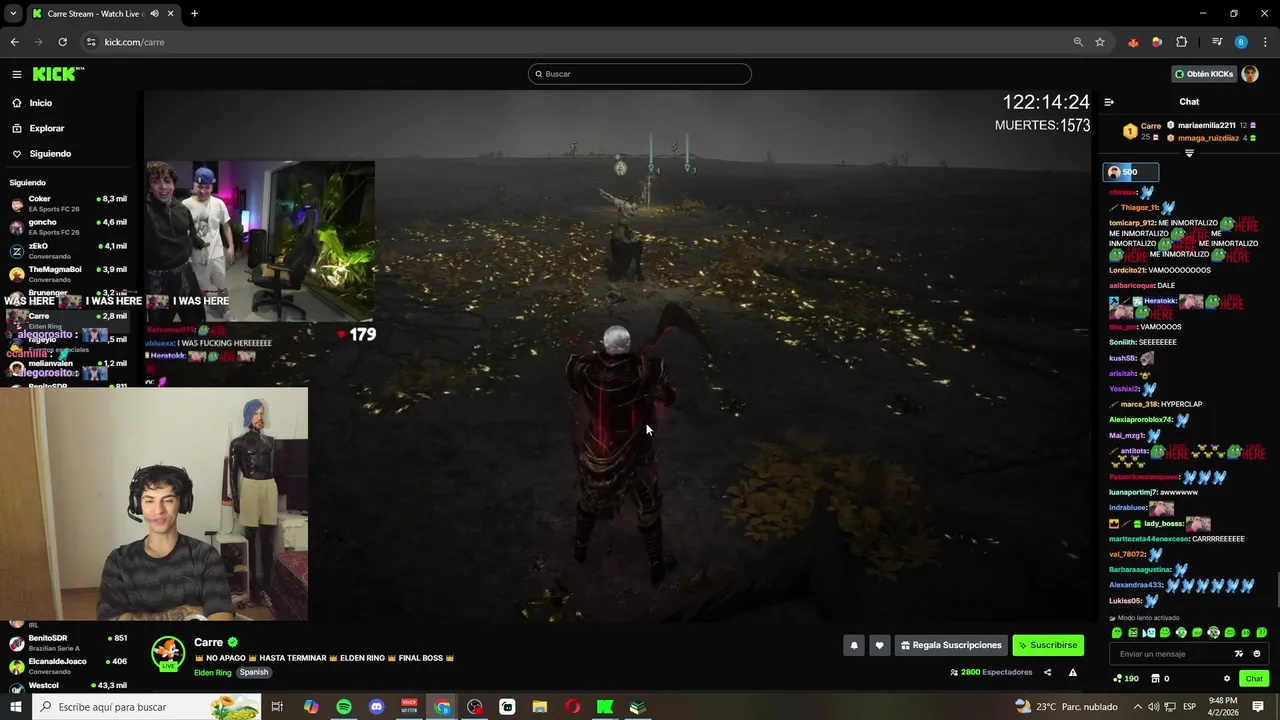Open media control button in Chrome

pyautogui.click(x=1217, y=42)
